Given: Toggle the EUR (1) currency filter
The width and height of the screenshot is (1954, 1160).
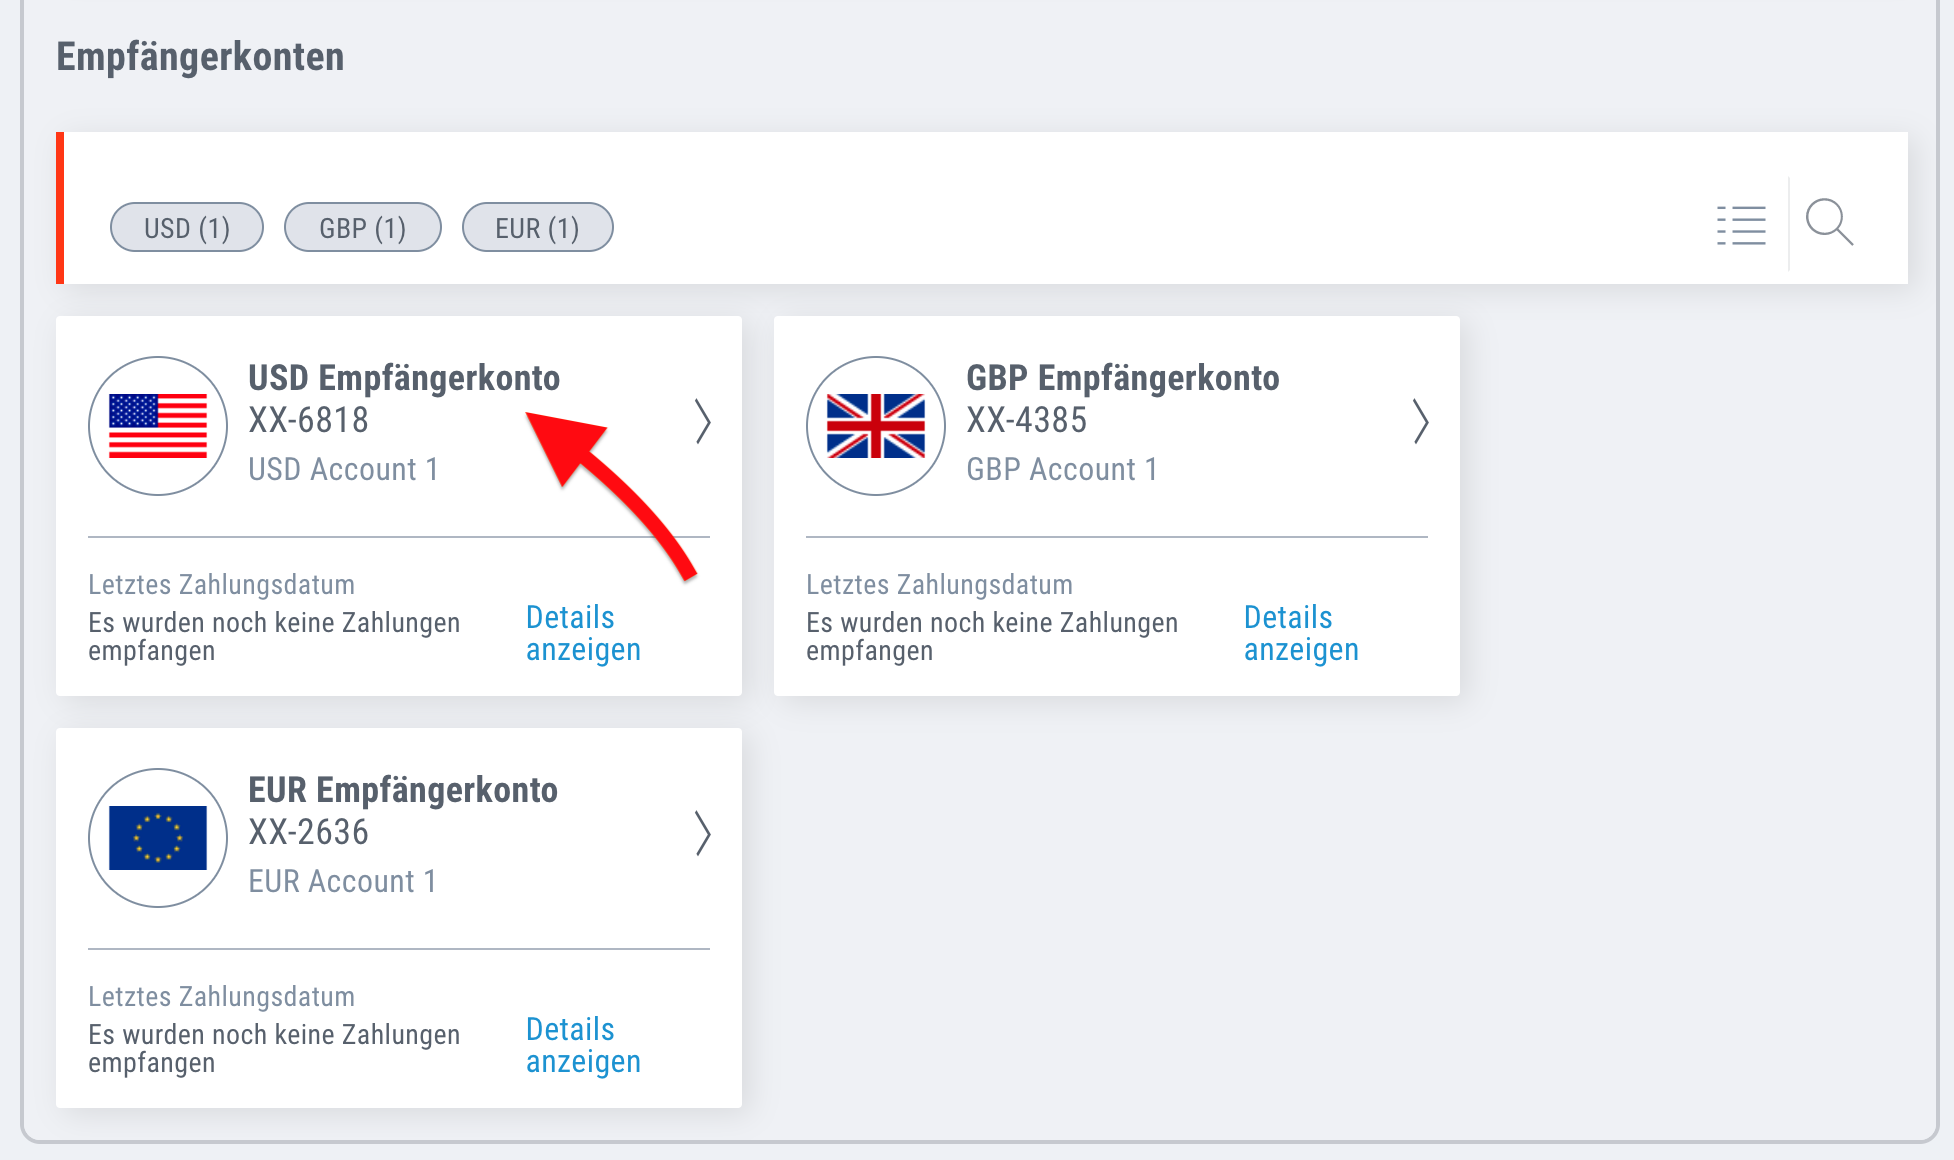Looking at the screenshot, I should click(x=537, y=227).
